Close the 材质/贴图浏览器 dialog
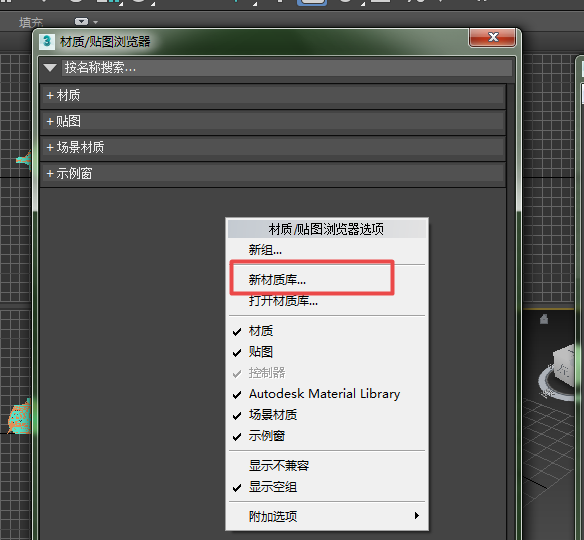Viewport: 584px width, 540px height. coord(493,37)
